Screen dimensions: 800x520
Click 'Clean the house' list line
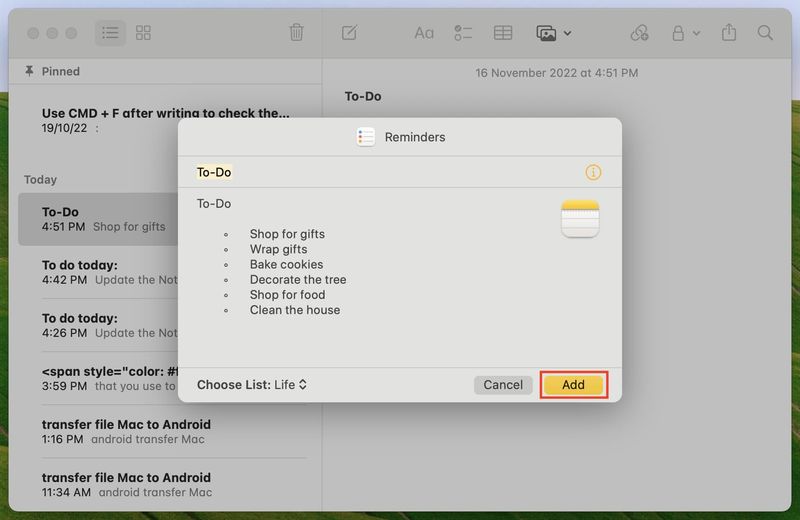(x=294, y=310)
